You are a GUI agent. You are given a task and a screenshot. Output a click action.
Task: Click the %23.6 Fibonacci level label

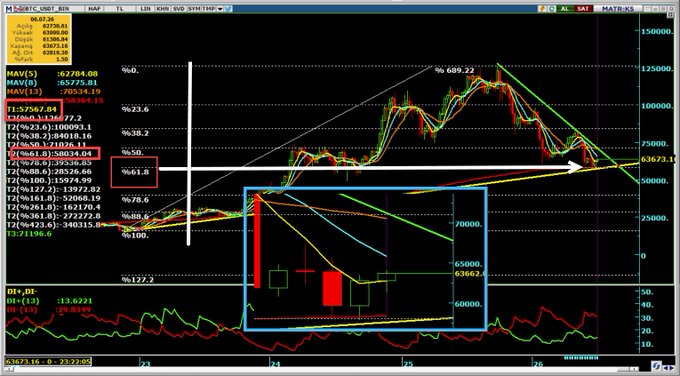tap(135, 109)
